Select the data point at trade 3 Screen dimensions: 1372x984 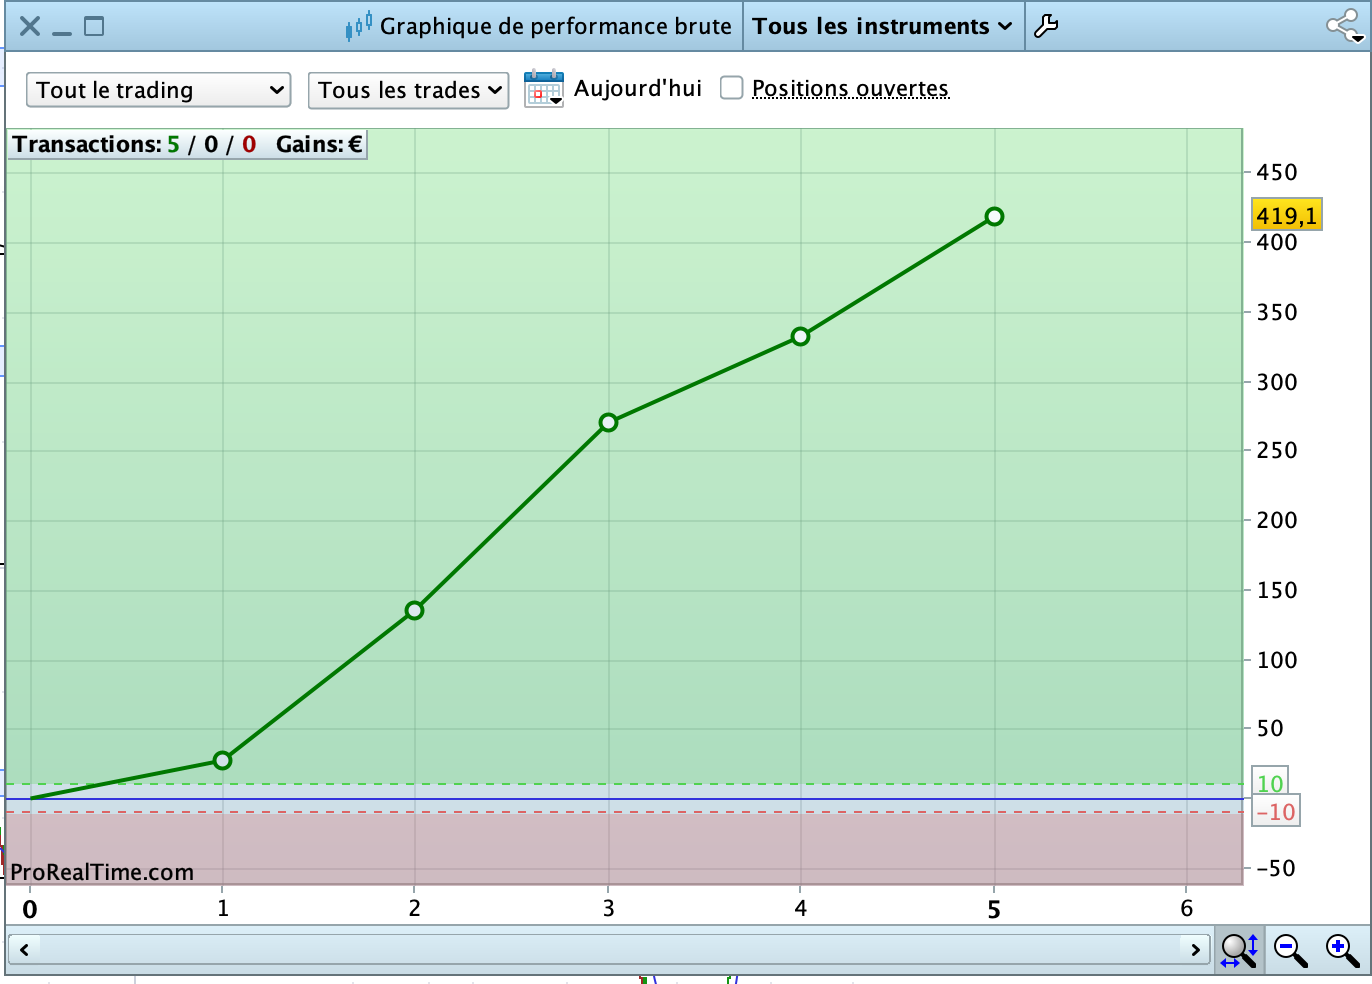pyautogui.click(x=608, y=423)
